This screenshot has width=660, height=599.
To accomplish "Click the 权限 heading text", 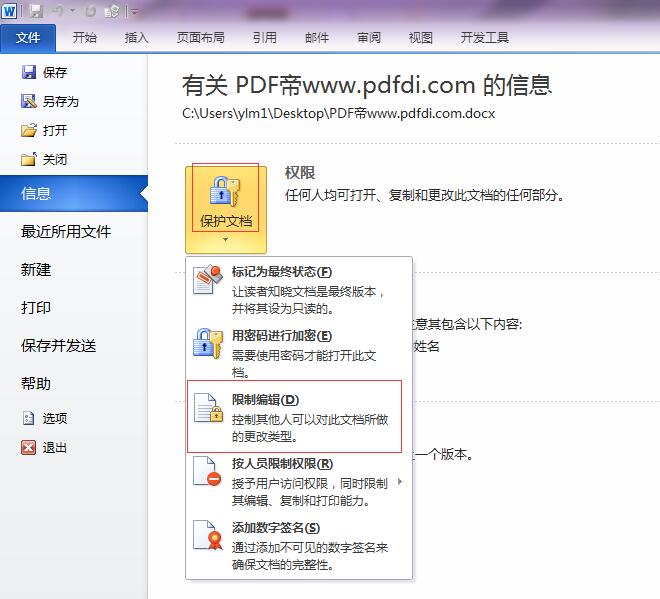I will click(x=300, y=173).
